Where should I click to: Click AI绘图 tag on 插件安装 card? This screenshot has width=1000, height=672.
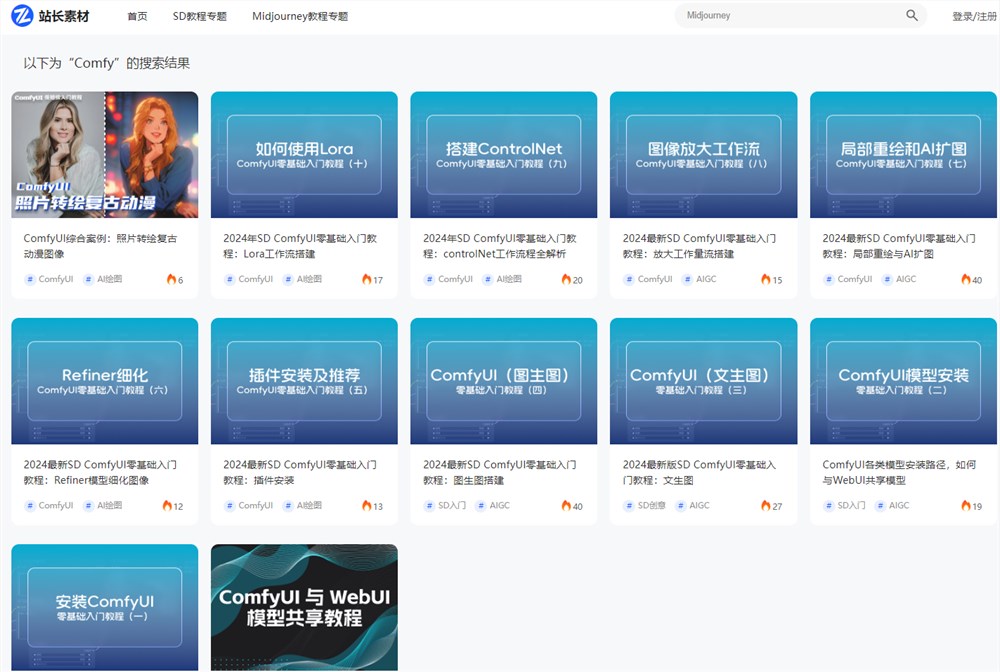click(302, 506)
